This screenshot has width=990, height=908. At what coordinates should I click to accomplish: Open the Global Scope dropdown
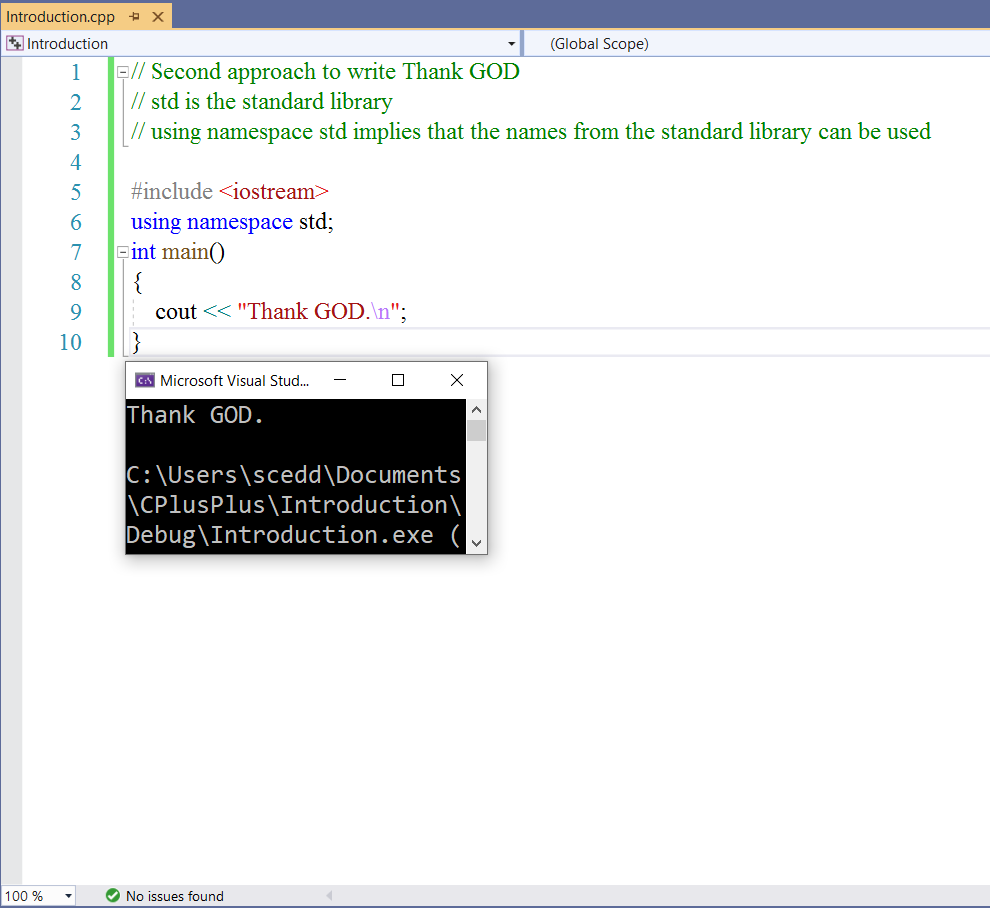[x=756, y=44]
